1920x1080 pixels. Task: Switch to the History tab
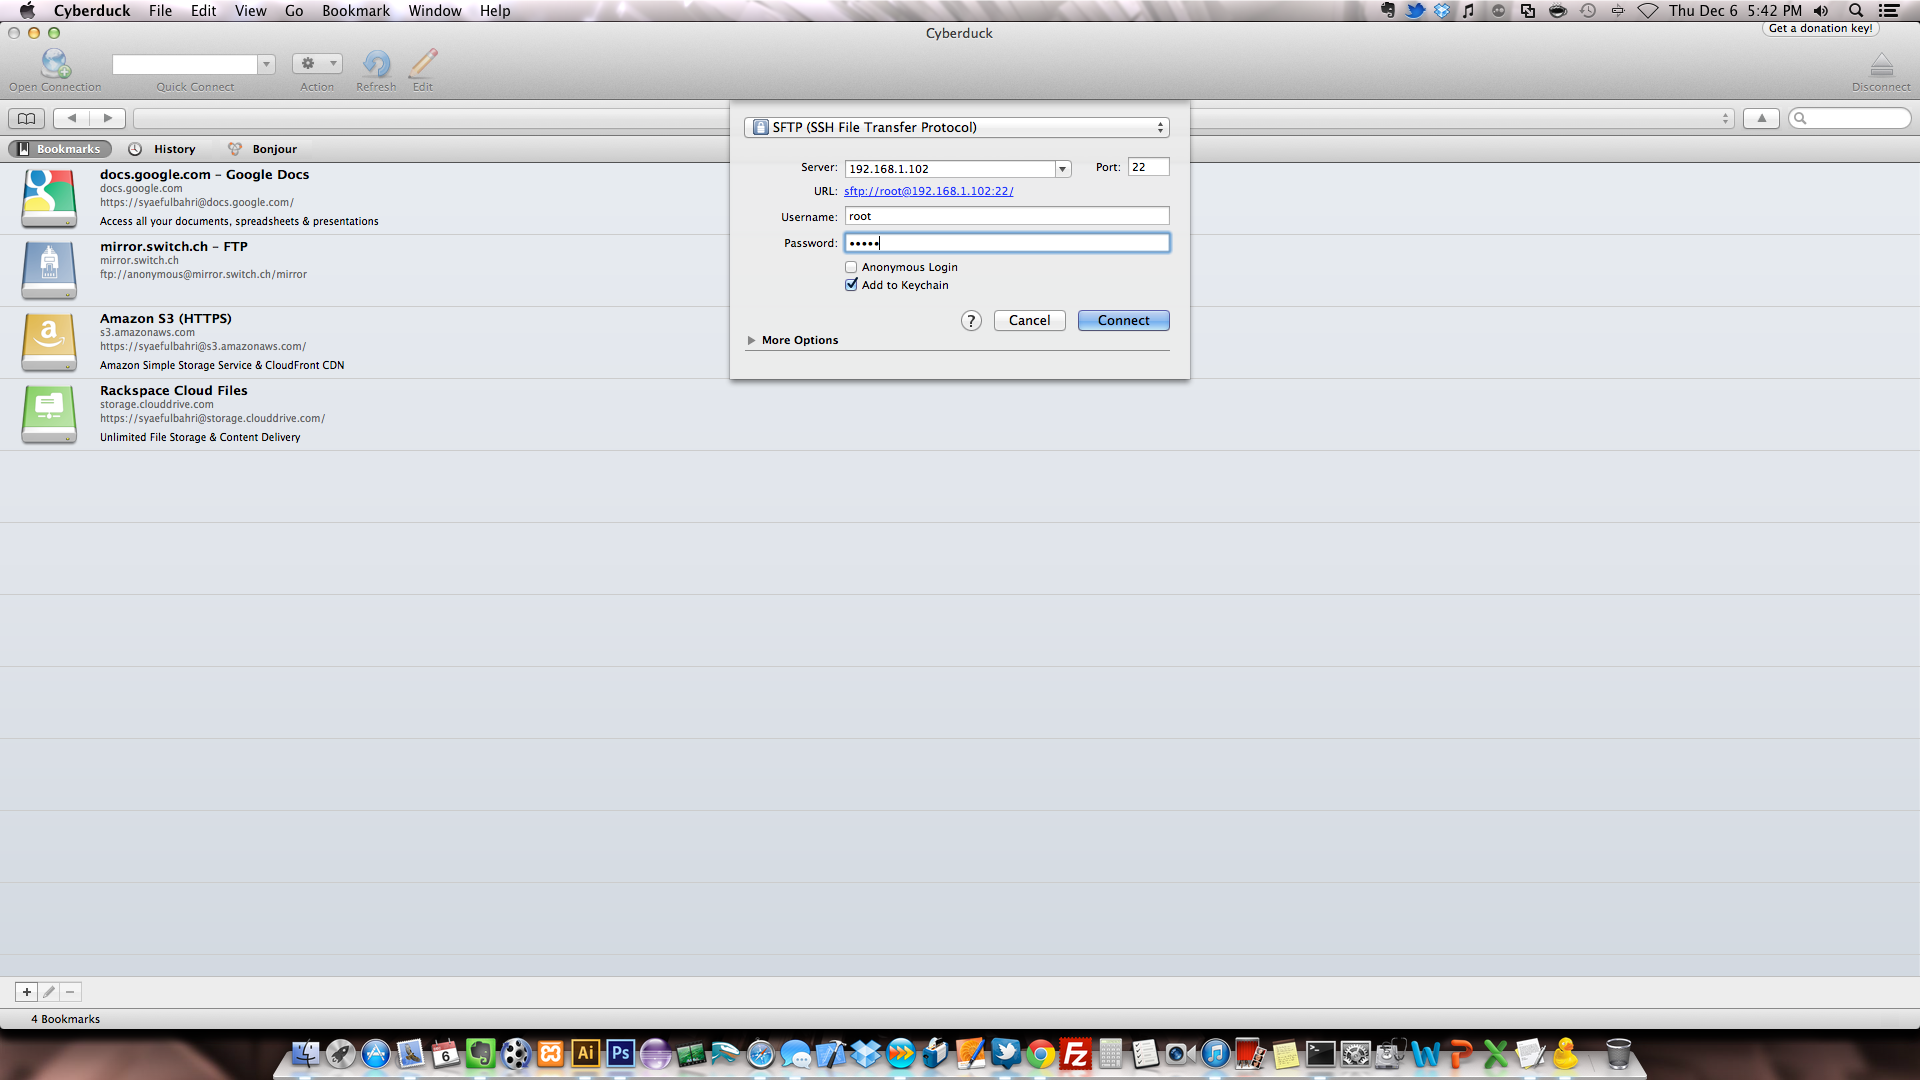pos(162,149)
